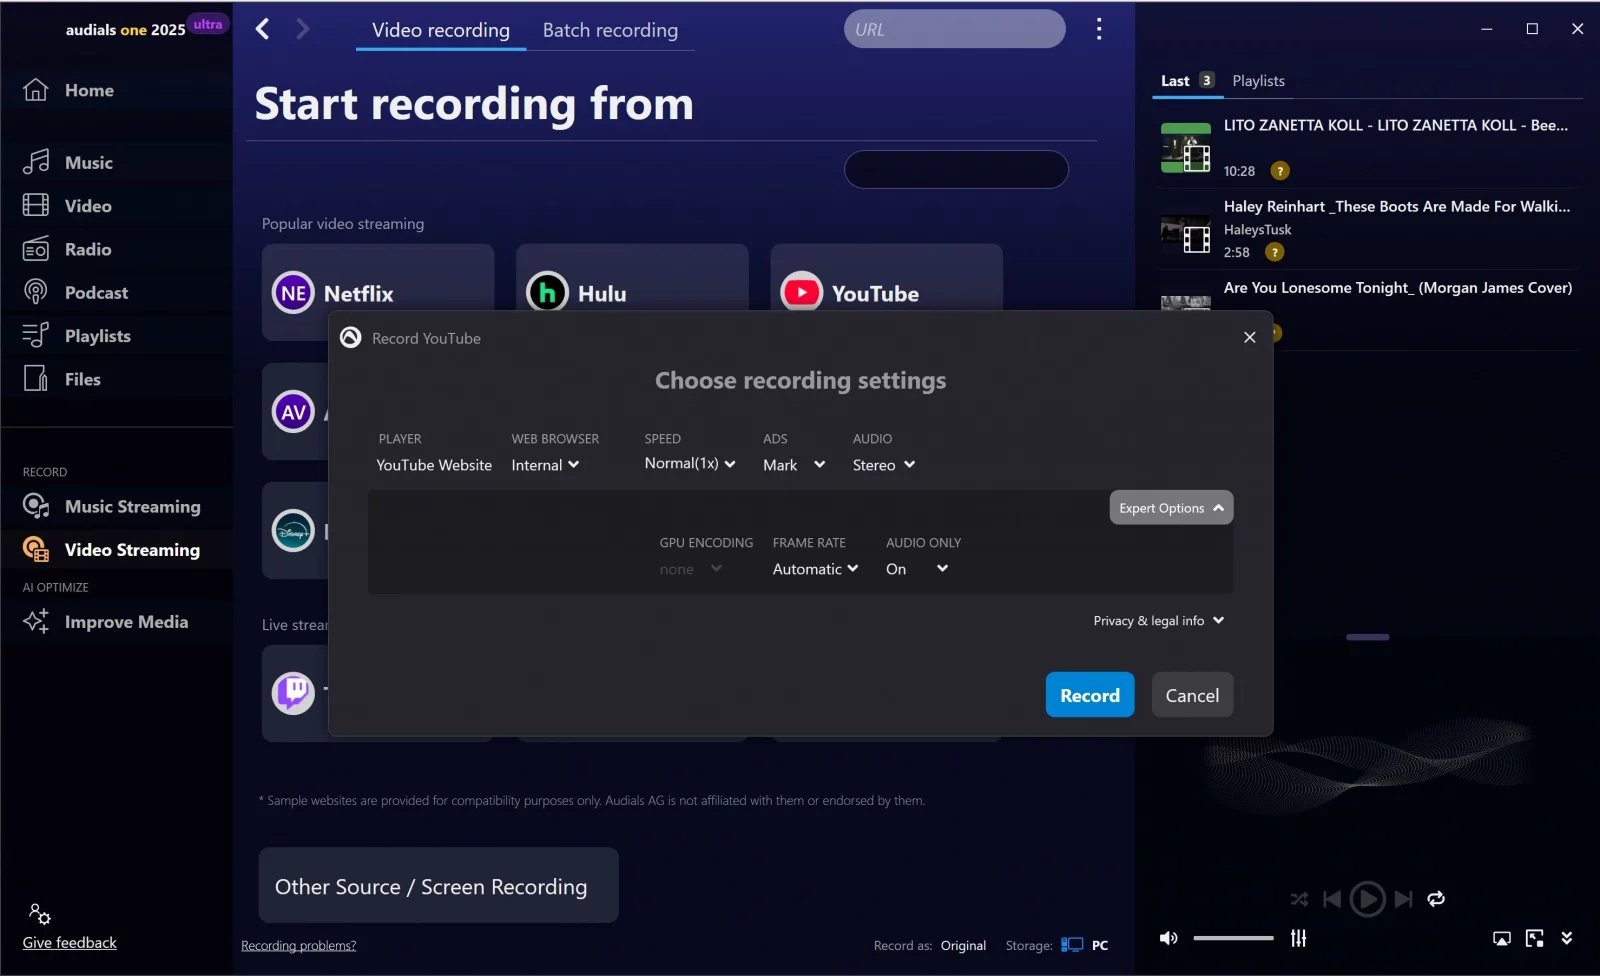
Task: Open the Radio section
Action: (89, 249)
